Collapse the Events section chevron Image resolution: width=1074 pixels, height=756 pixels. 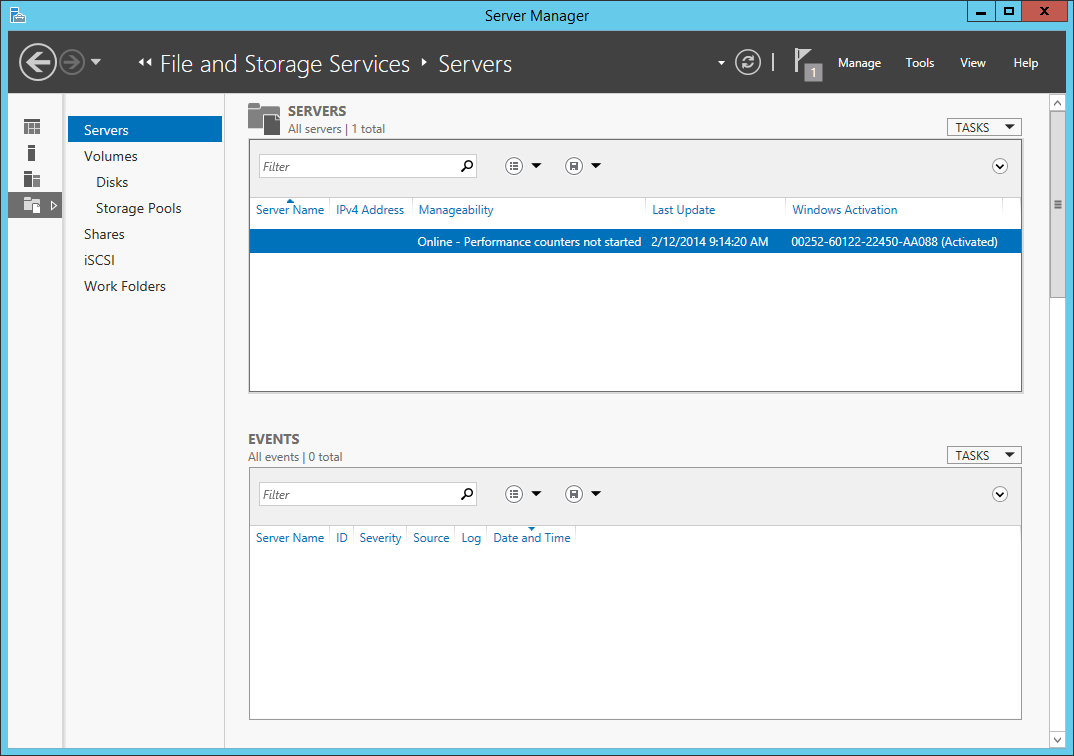1000,494
